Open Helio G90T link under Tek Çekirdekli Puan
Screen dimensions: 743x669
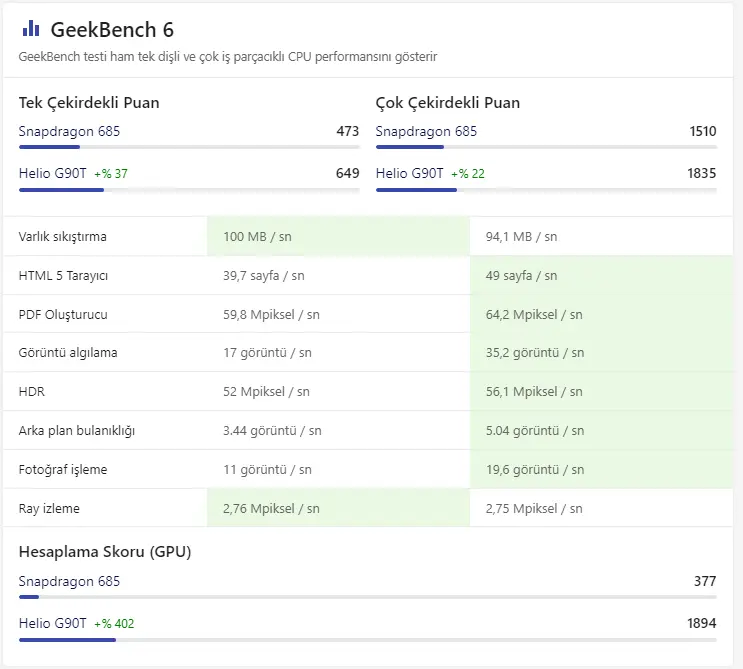(x=53, y=173)
